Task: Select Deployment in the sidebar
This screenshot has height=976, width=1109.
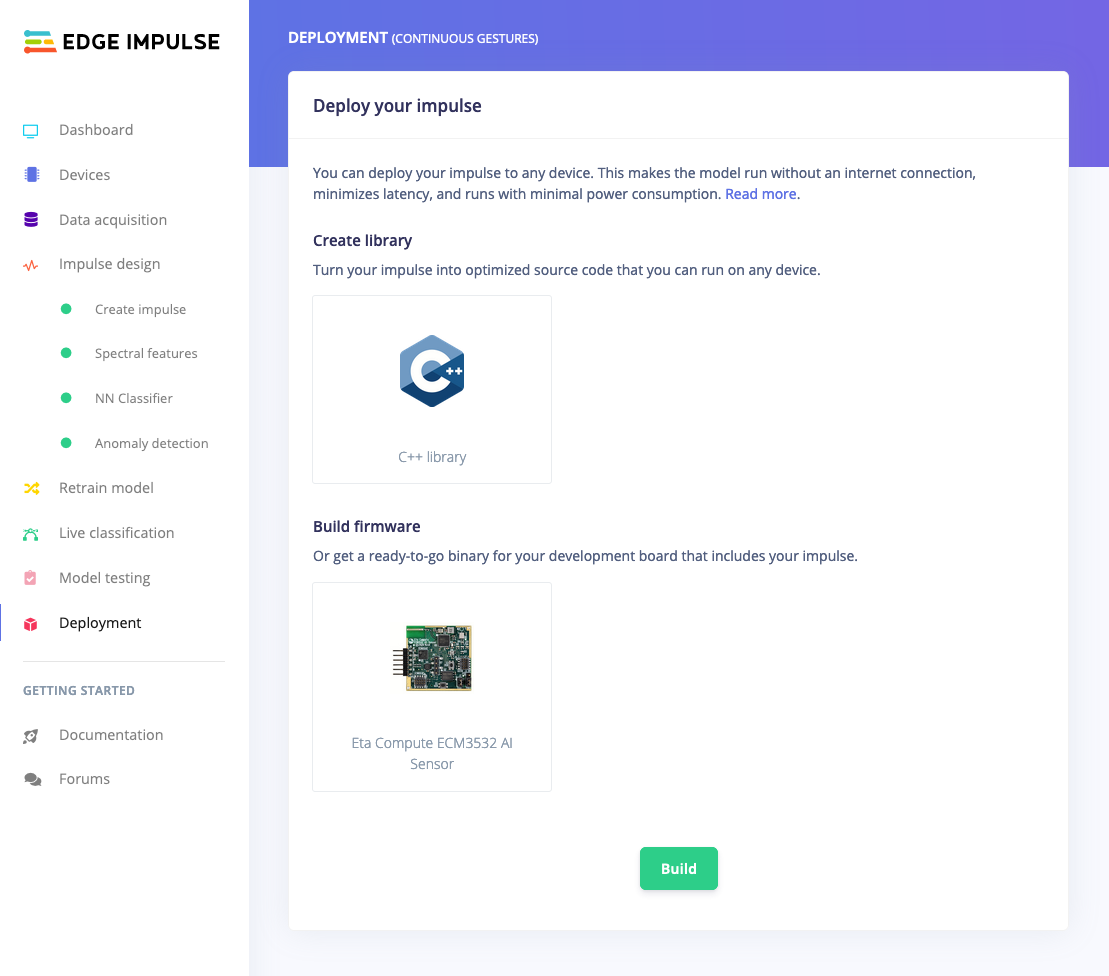Action: tap(100, 623)
